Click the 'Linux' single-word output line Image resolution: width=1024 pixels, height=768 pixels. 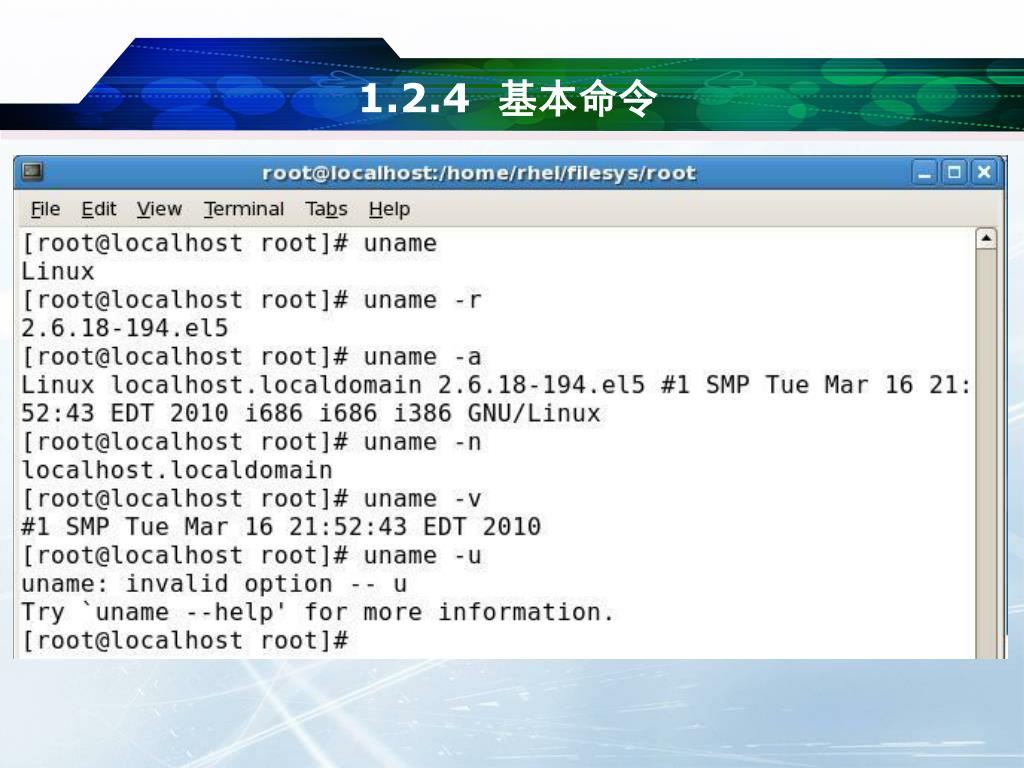click(x=57, y=271)
